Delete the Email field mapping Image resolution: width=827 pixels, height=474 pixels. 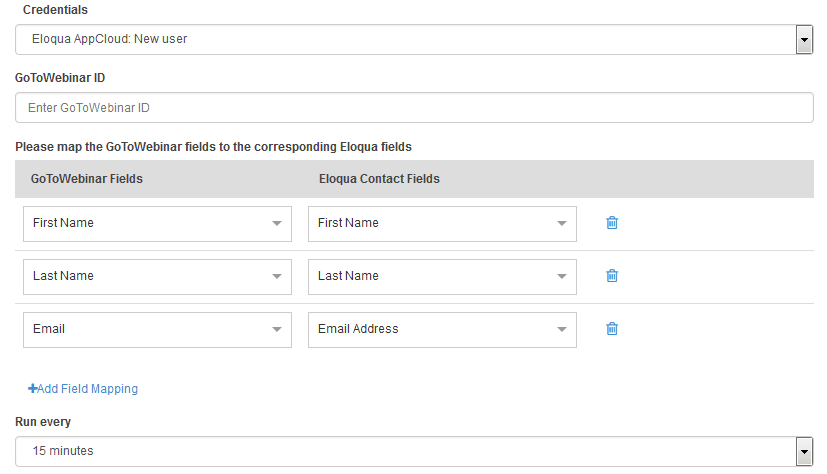pyautogui.click(x=612, y=329)
